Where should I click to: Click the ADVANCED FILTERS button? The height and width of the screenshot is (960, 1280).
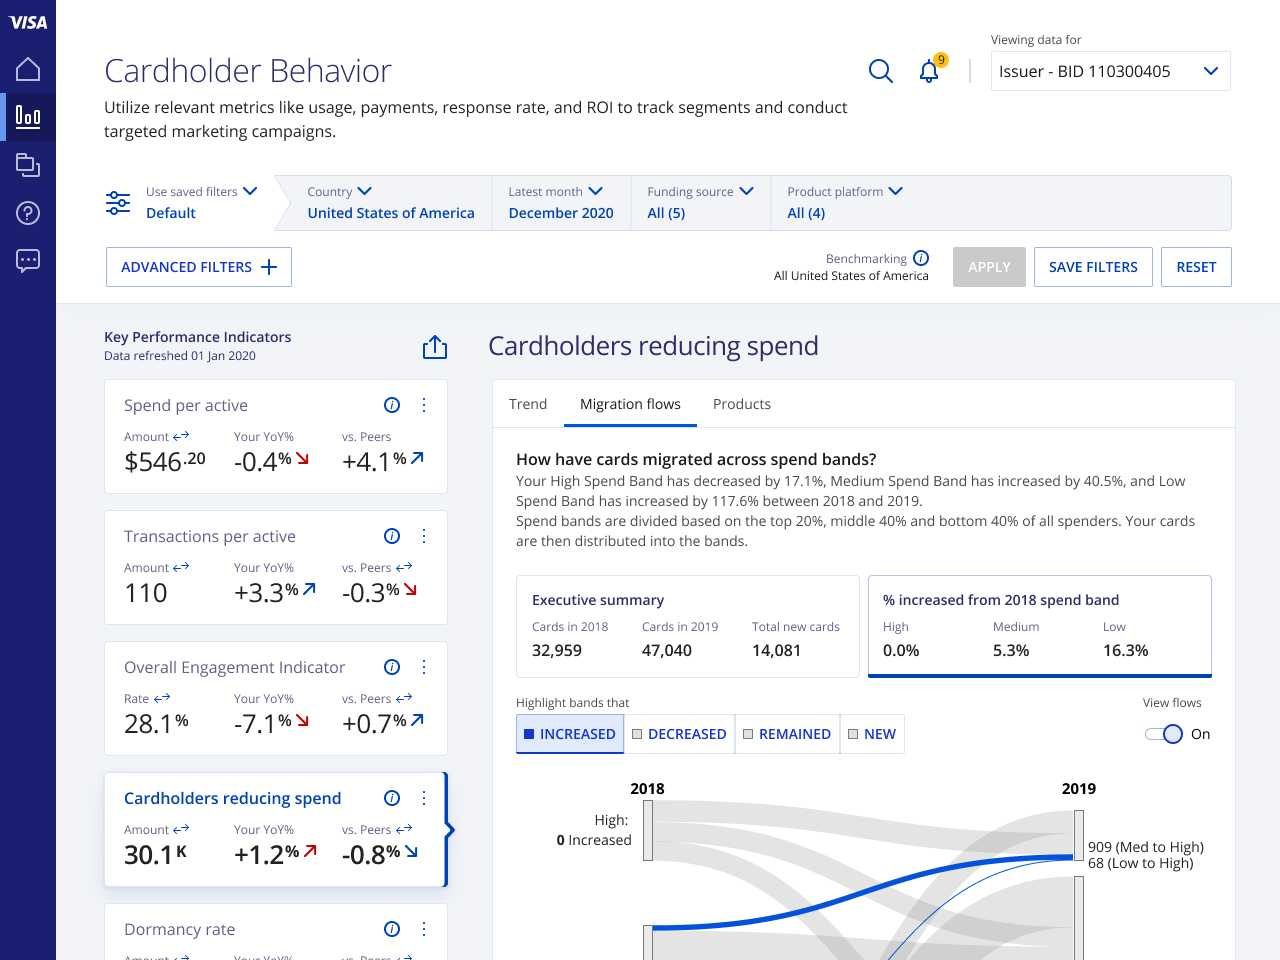pyautogui.click(x=199, y=267)
